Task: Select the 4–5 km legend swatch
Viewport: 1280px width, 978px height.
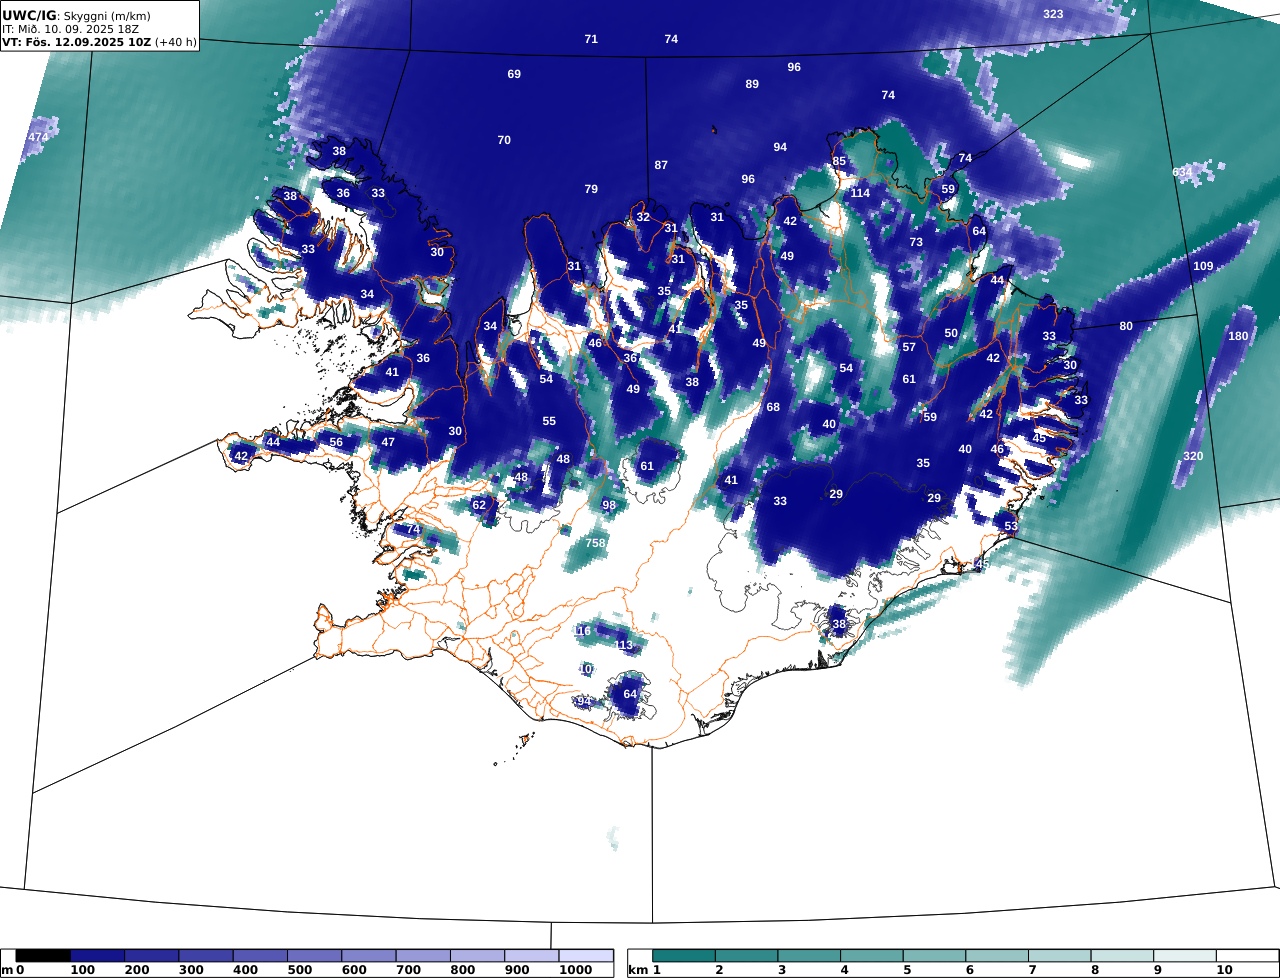Action: [x=872, y=956]
